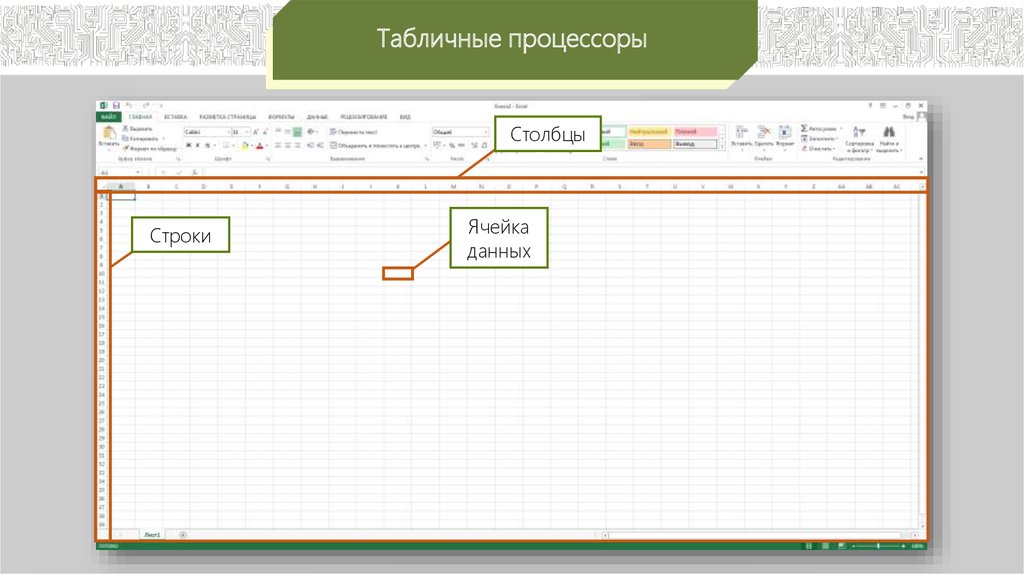Click the Cut (Вырезать) scissors icon

click(125, 129)
